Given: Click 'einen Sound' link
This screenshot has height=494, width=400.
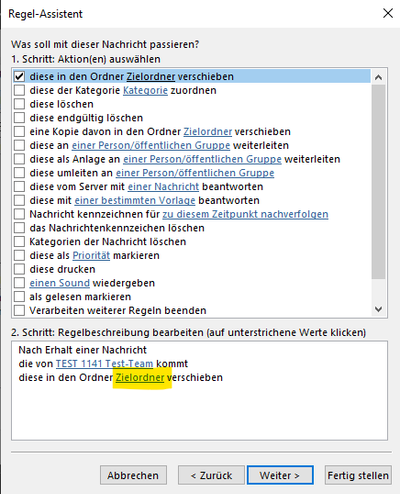Looking at the screenshot, I should pos(60,283).
